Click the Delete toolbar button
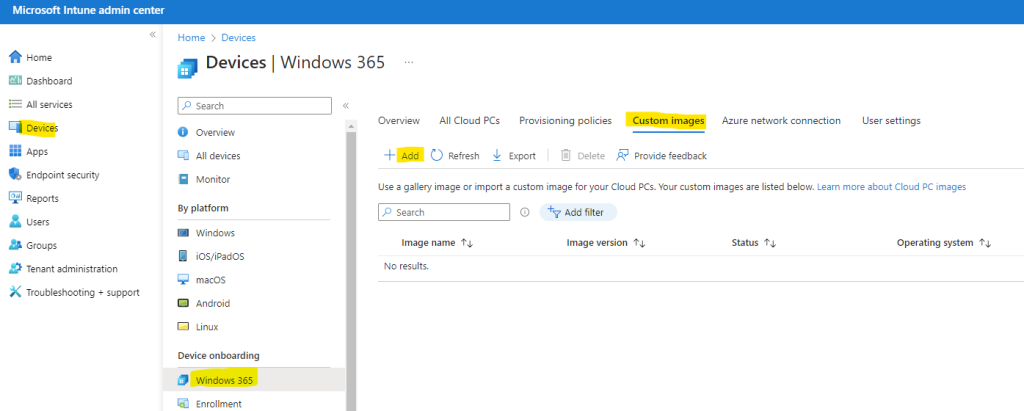 583,156
